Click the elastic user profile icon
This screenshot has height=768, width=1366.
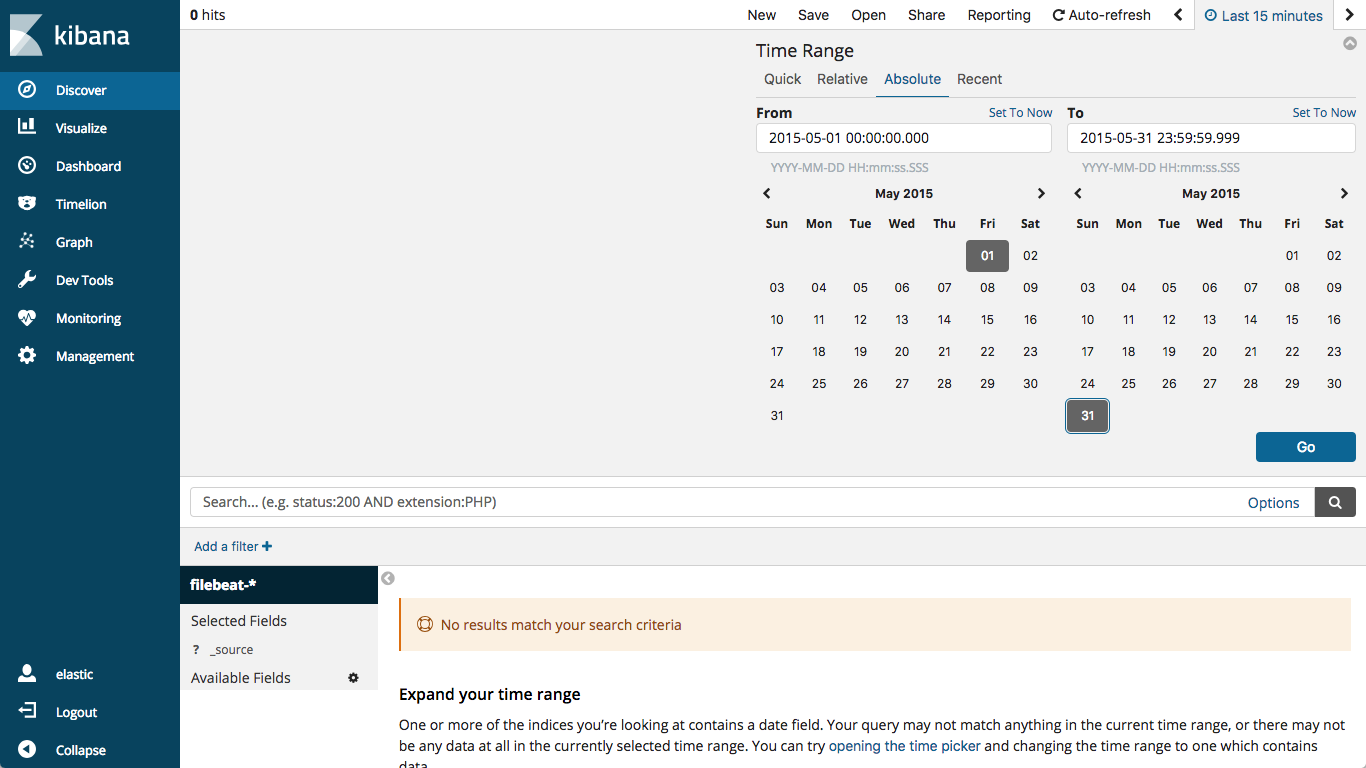coord(27,674)
